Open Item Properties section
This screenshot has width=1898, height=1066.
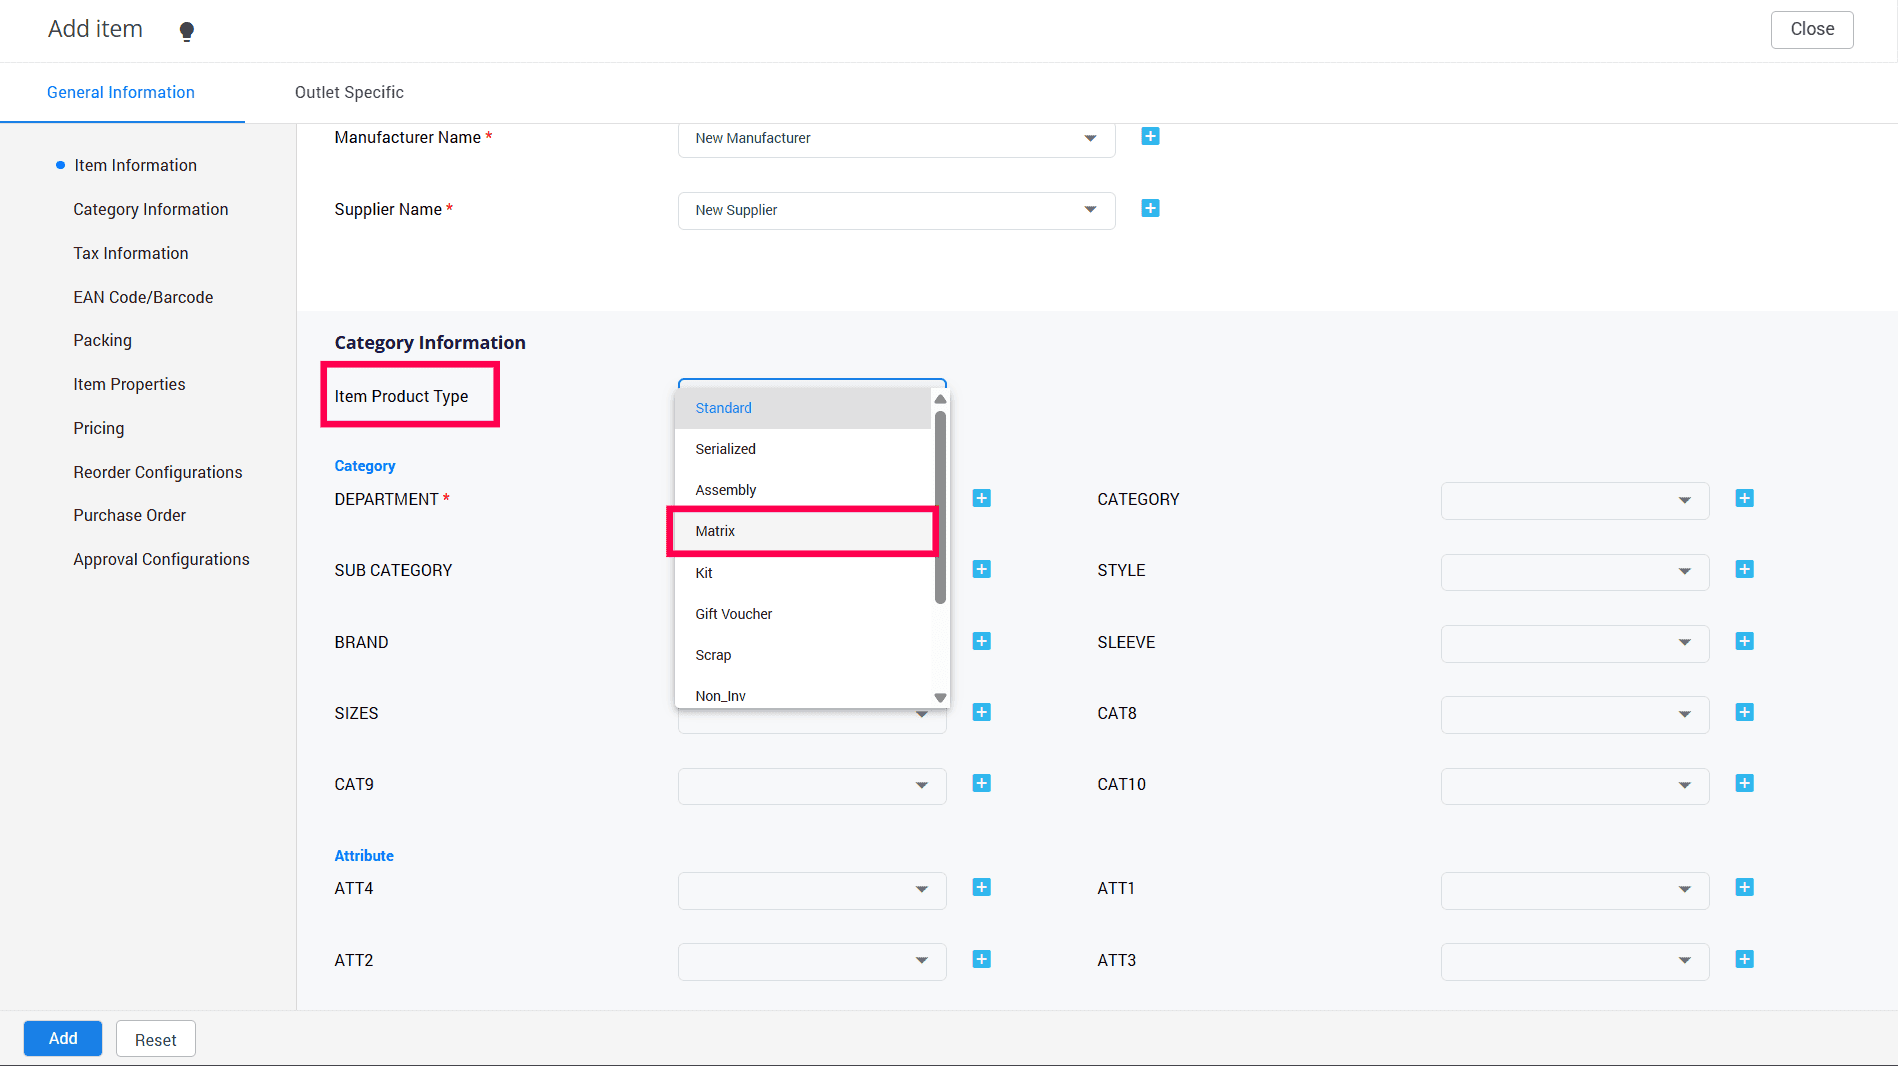[129, 384]
